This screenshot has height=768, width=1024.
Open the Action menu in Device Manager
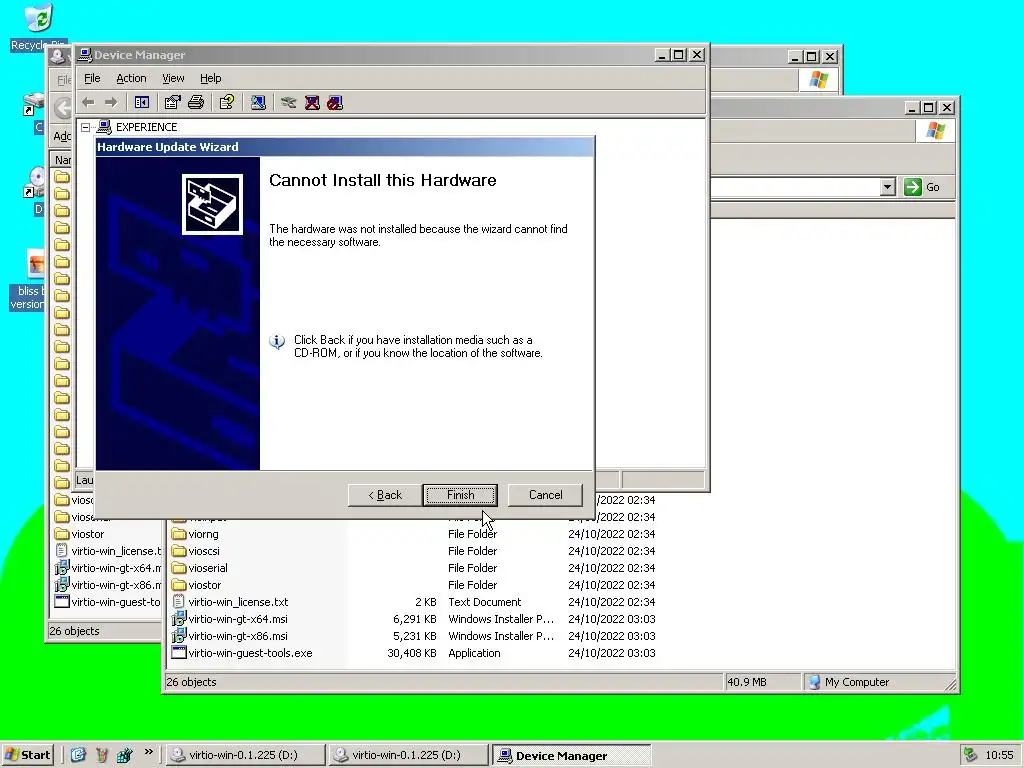pos(131,78)
